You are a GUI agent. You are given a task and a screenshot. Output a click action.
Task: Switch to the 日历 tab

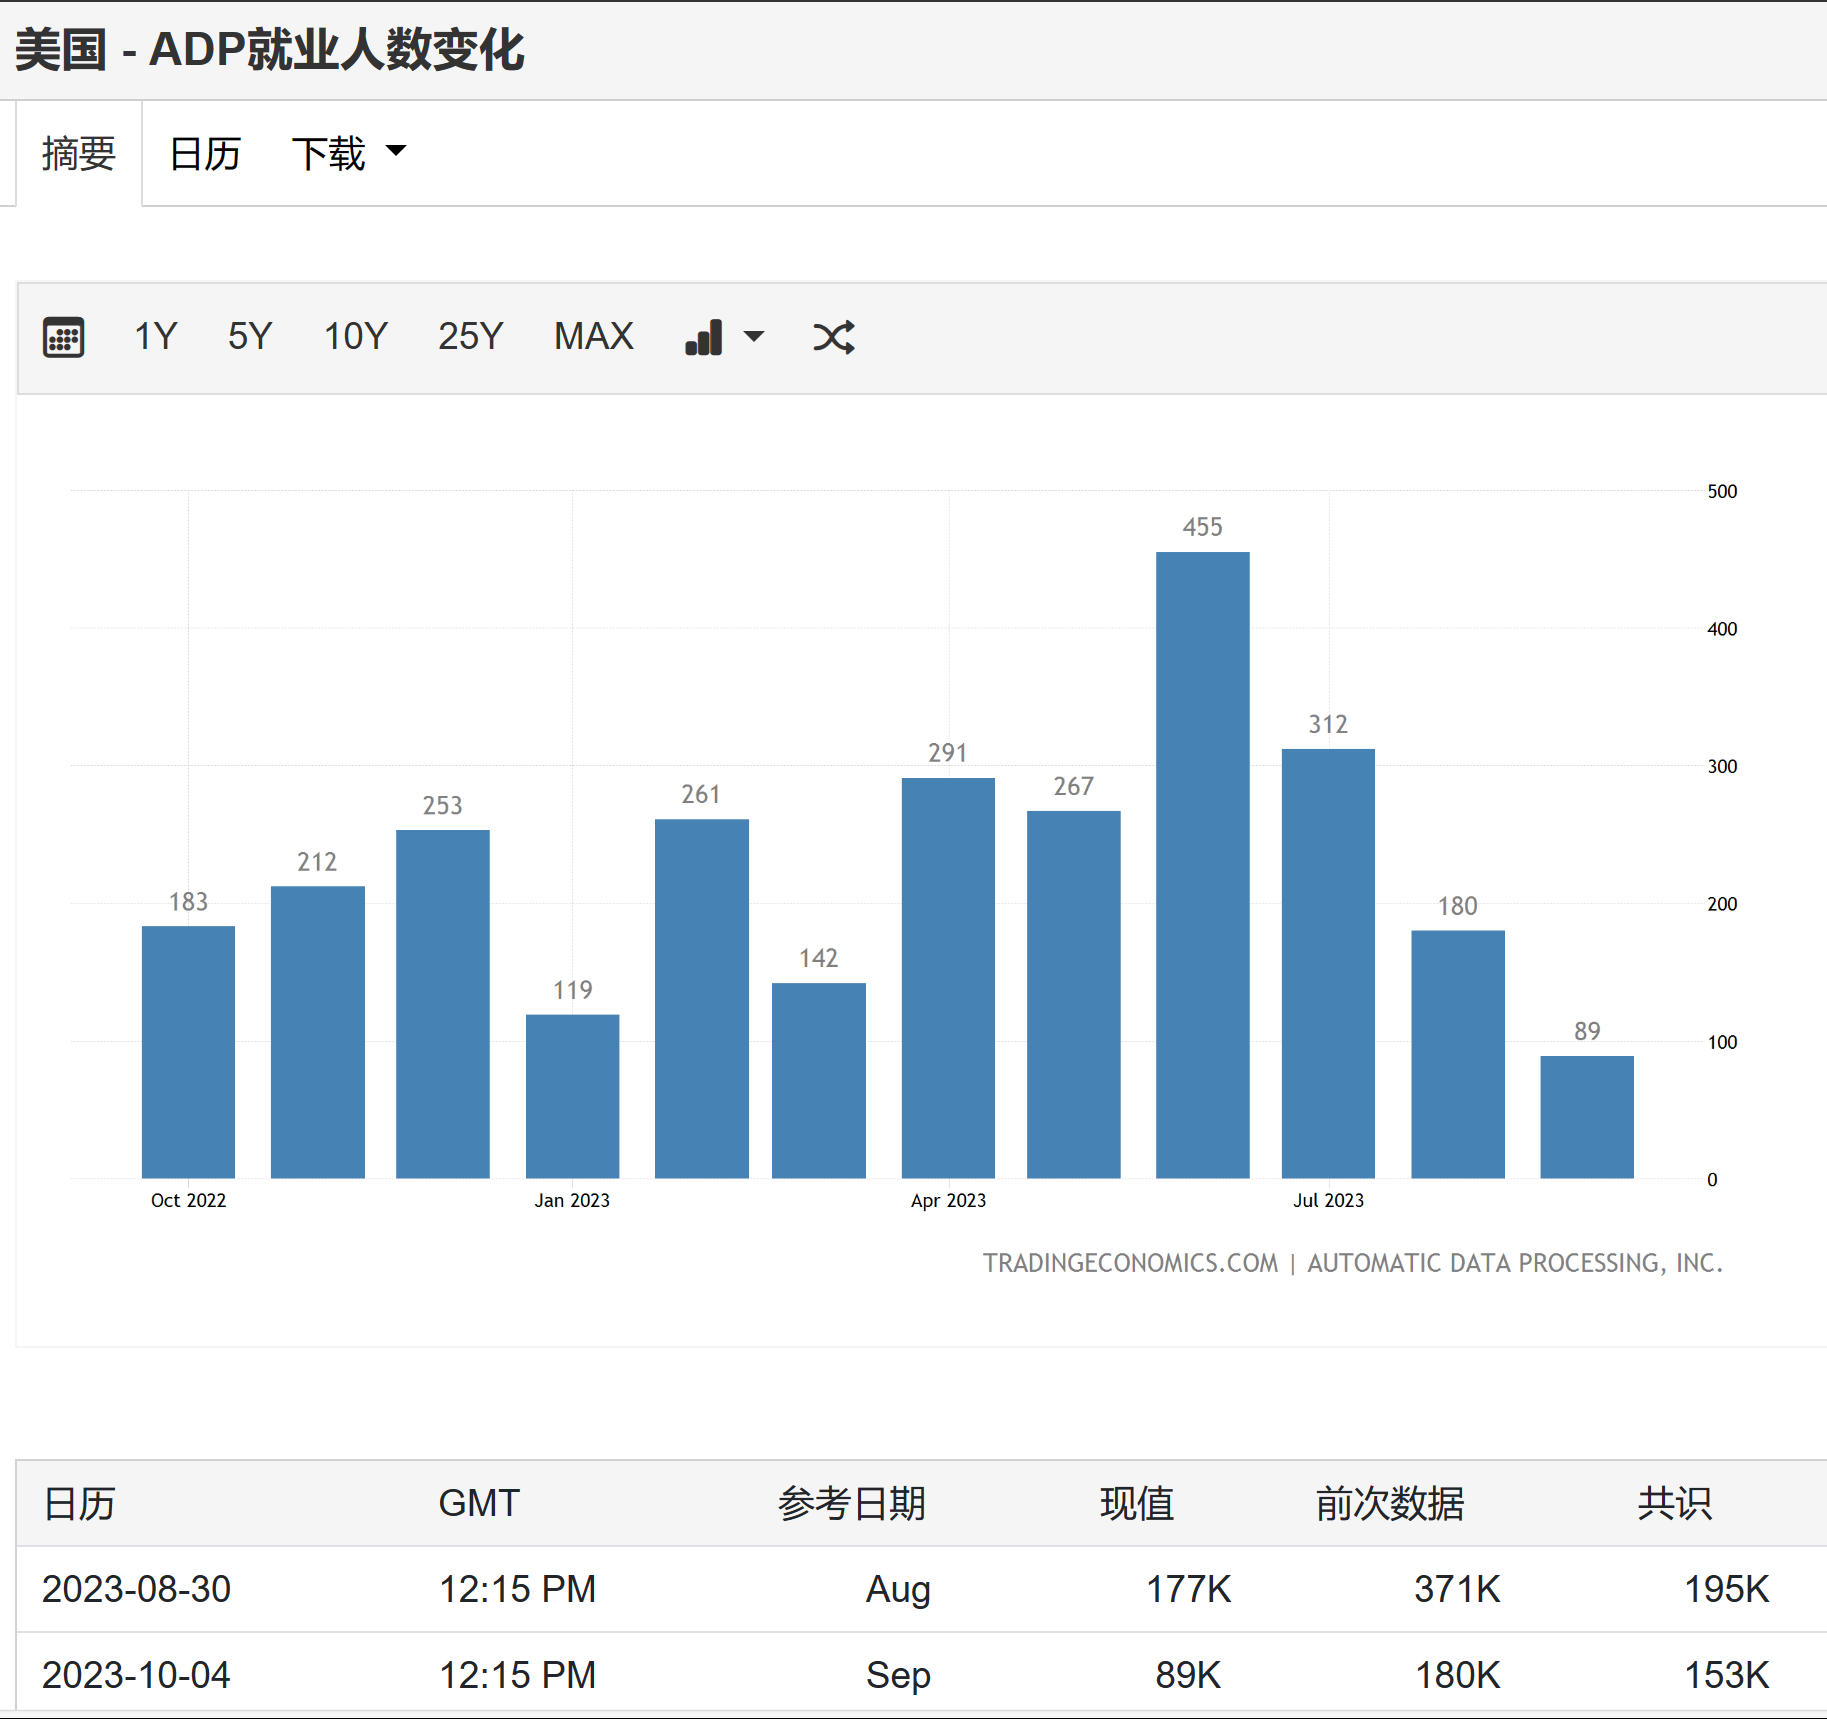tap(205, 154)
